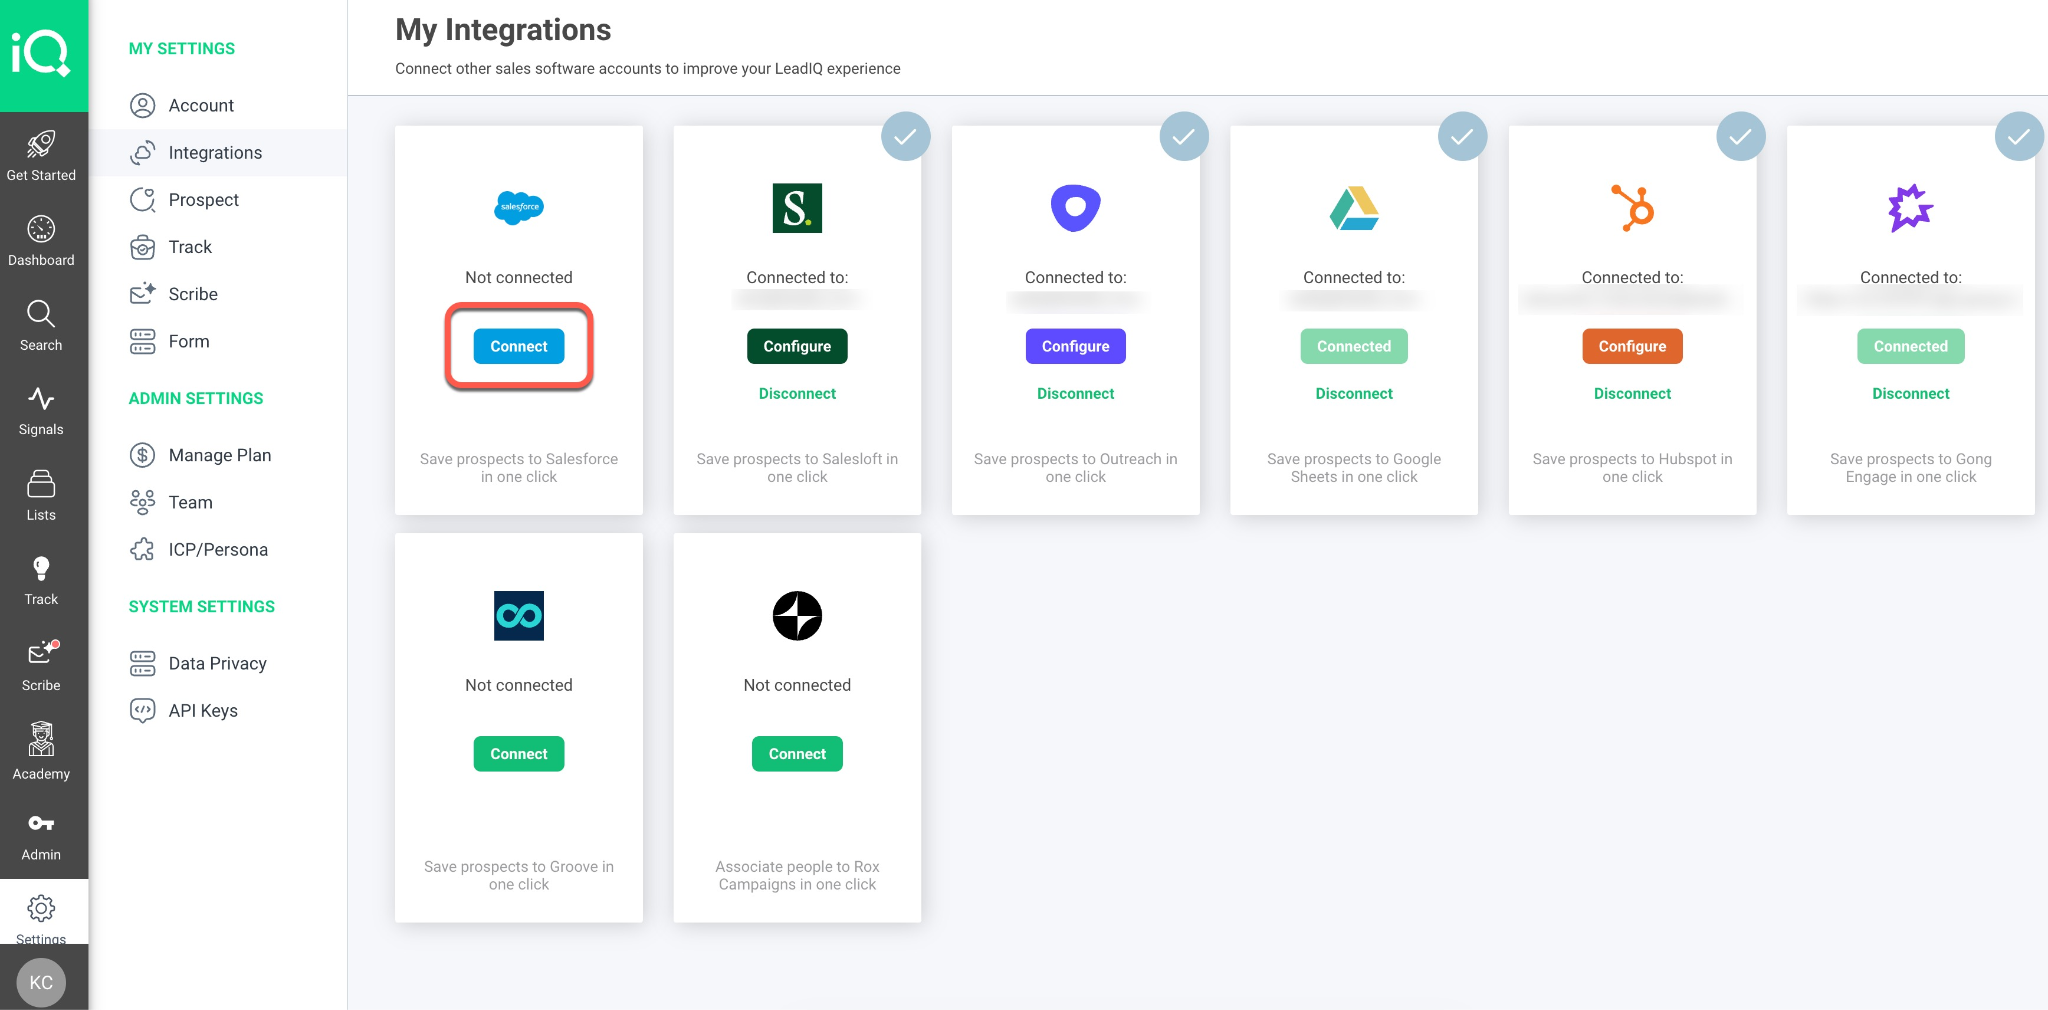Click the Salesloft card checkmark badge

tap(906, 136)
